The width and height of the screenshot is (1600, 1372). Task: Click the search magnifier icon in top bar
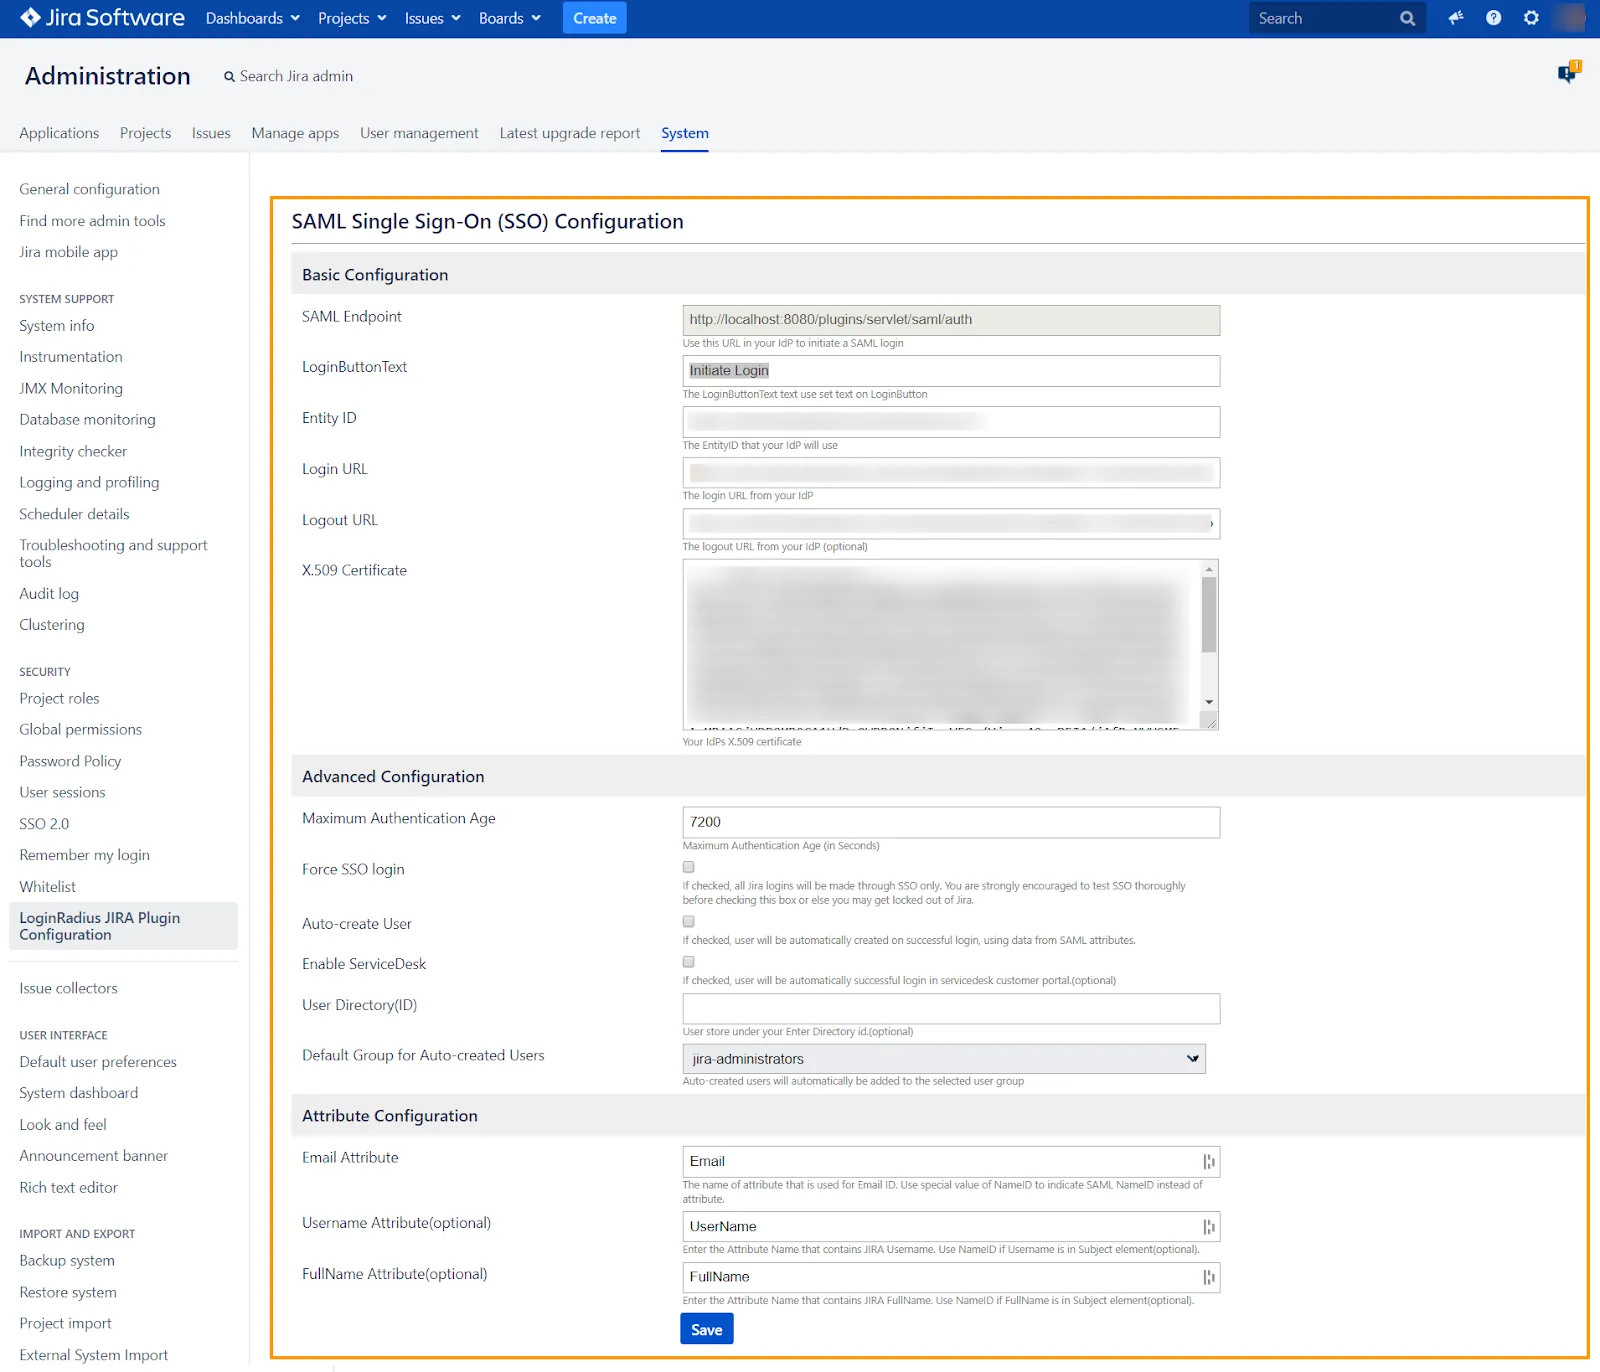1407,18
